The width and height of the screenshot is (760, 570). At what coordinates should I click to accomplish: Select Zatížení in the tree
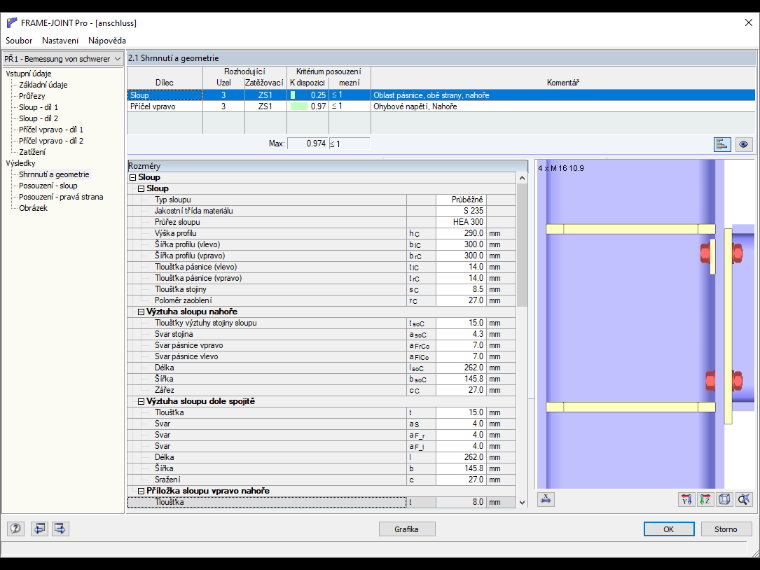(32, 152)
